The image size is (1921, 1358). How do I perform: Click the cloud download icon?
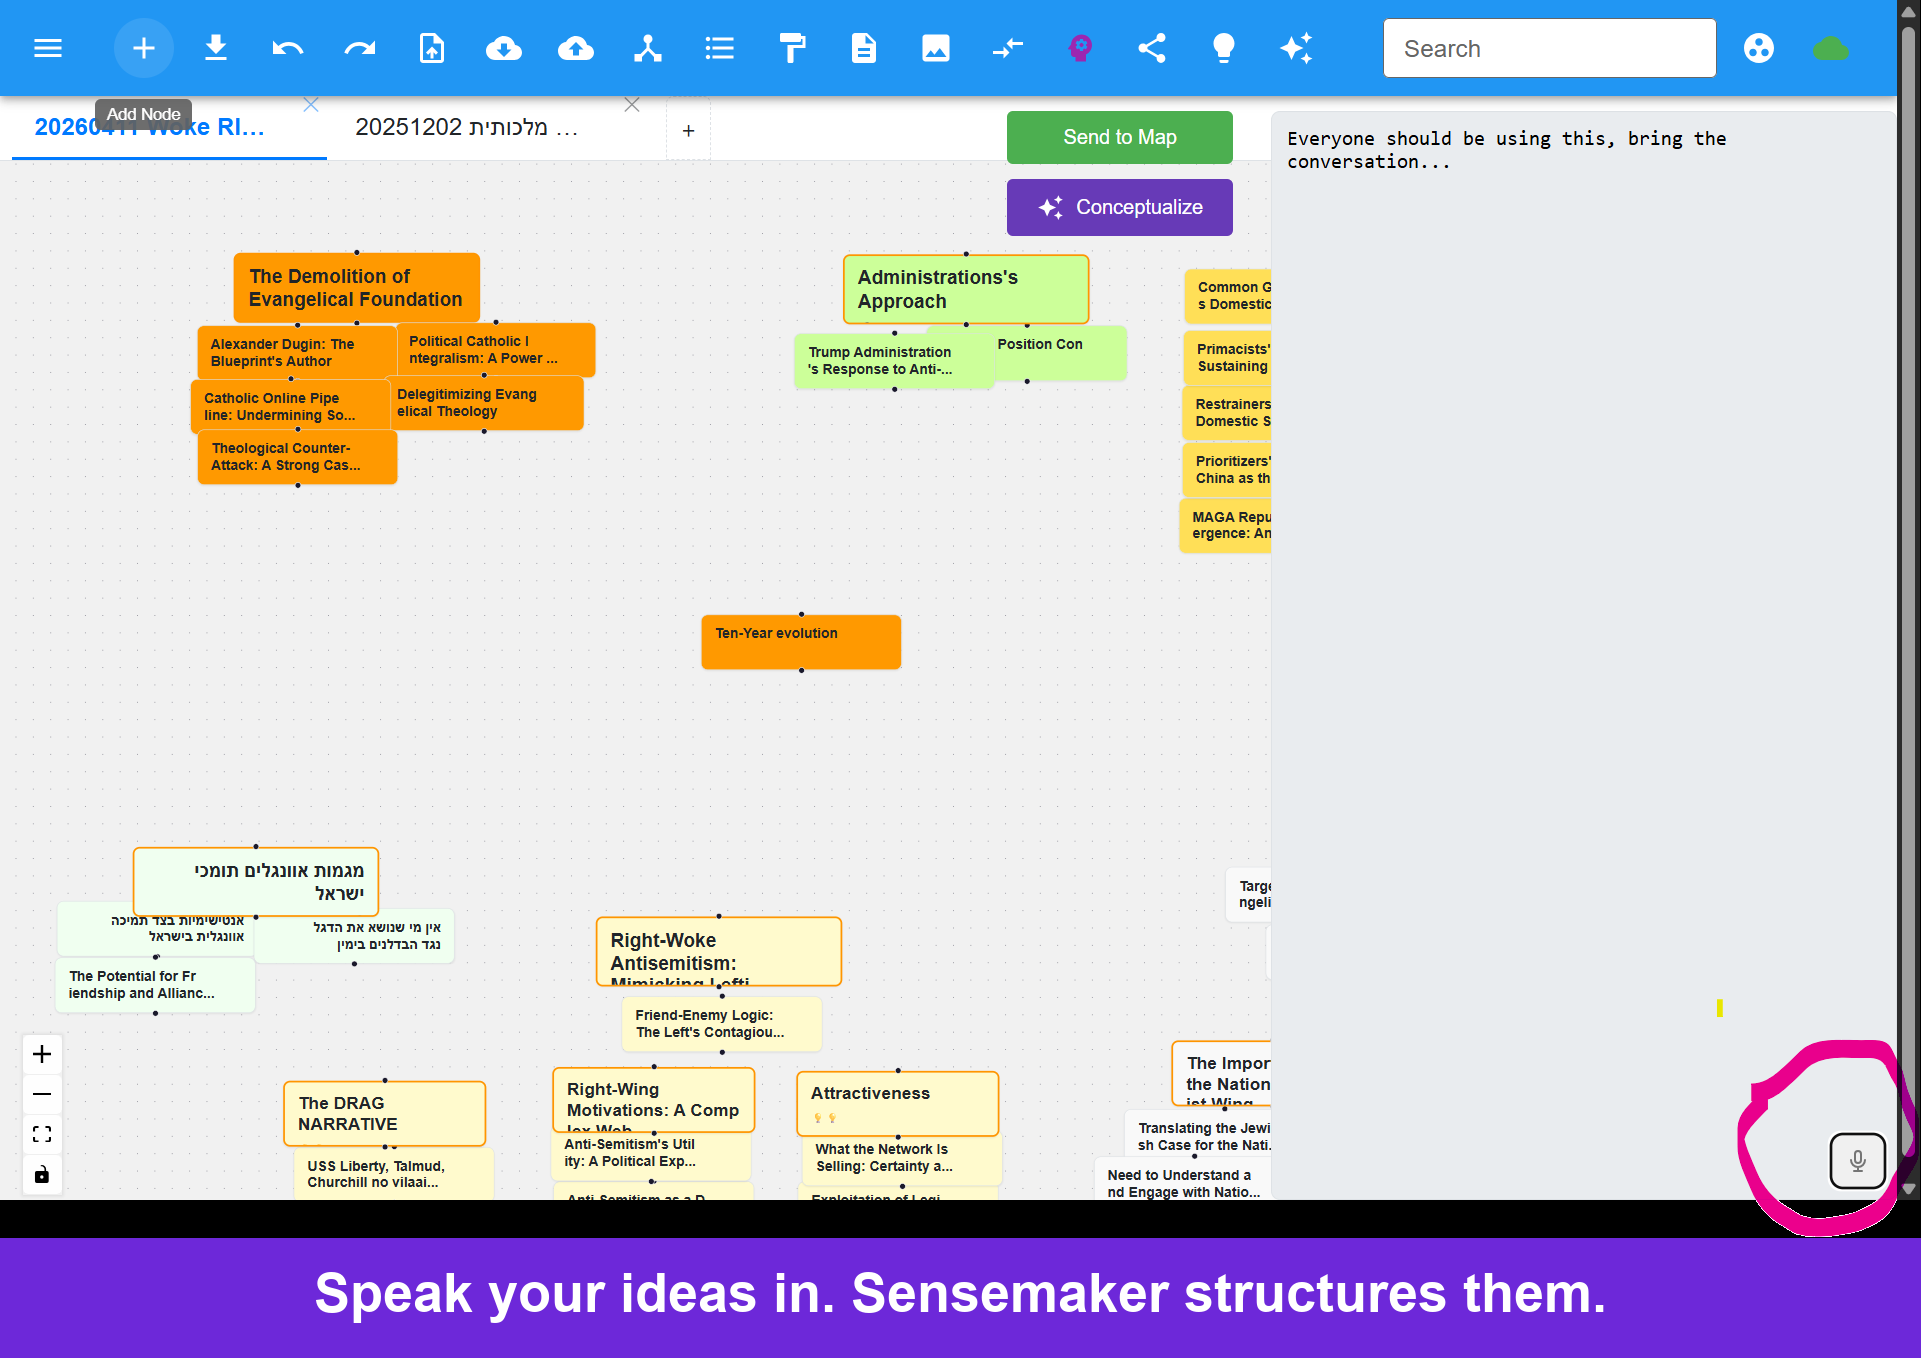click(504, 48)
